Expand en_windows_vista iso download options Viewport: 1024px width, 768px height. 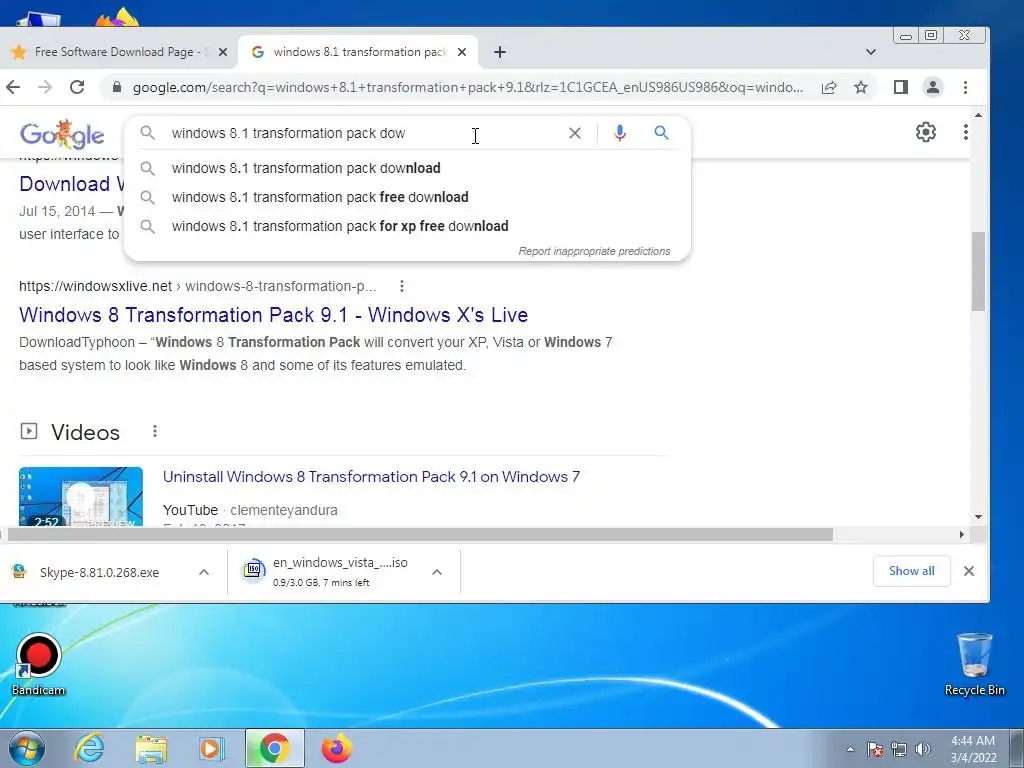(437, 572)
